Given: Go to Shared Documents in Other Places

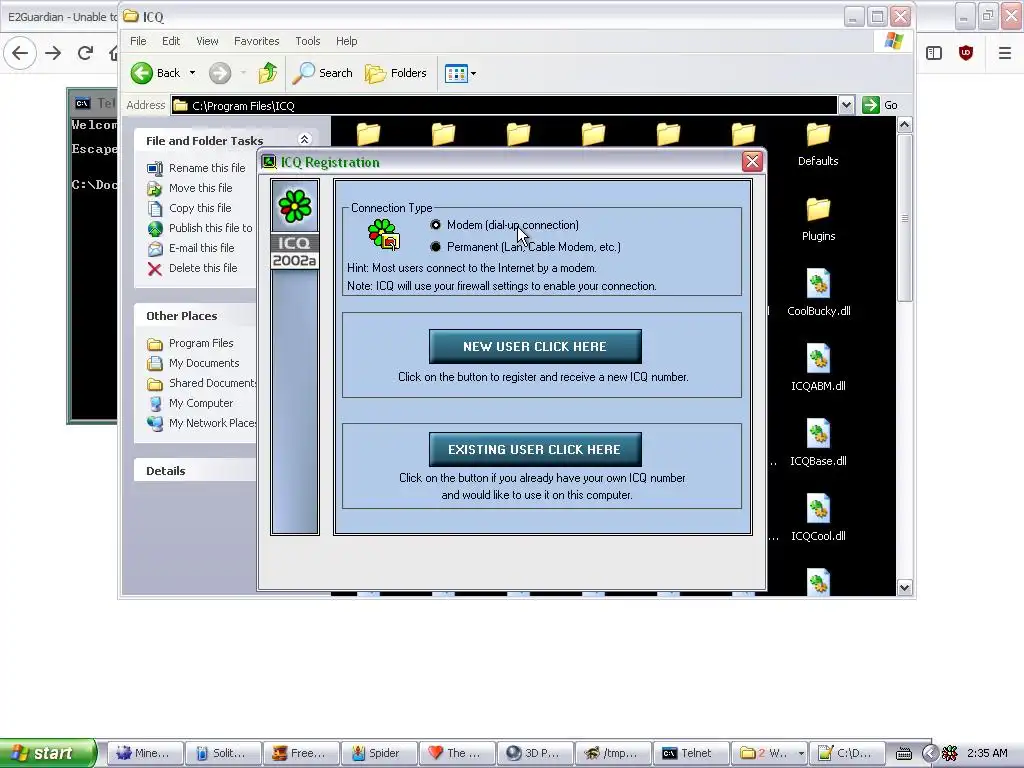Looking at the screenshot, I should (202, 383).
